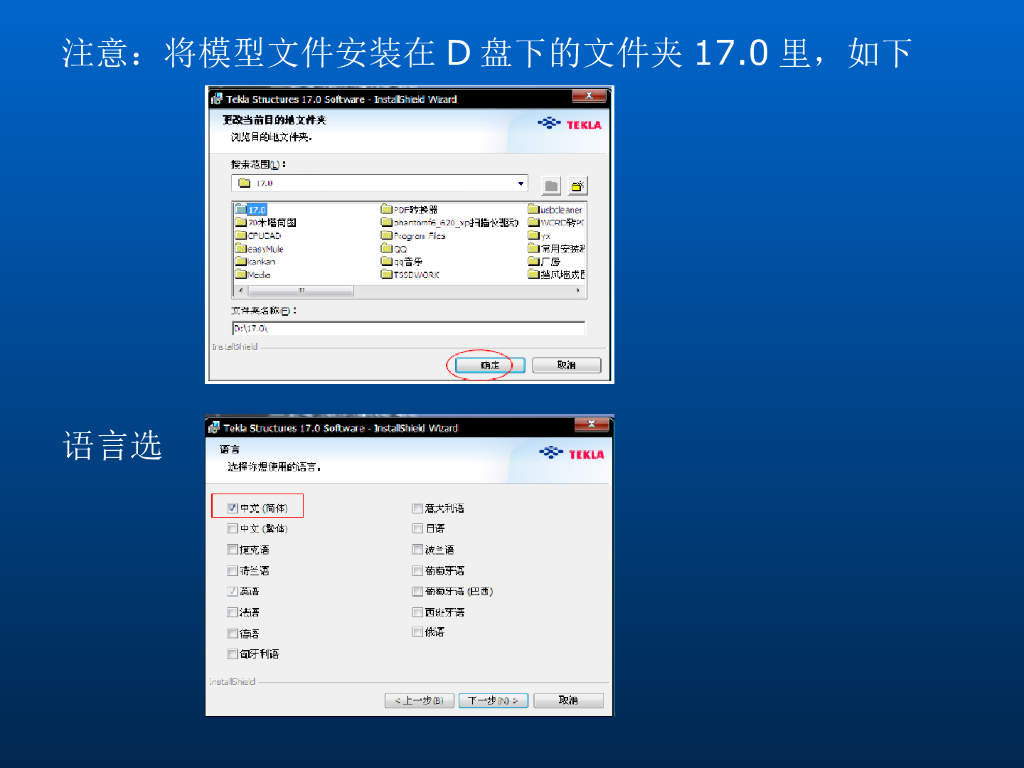
Task: Select the kankan folder
Action: point(255,262)
